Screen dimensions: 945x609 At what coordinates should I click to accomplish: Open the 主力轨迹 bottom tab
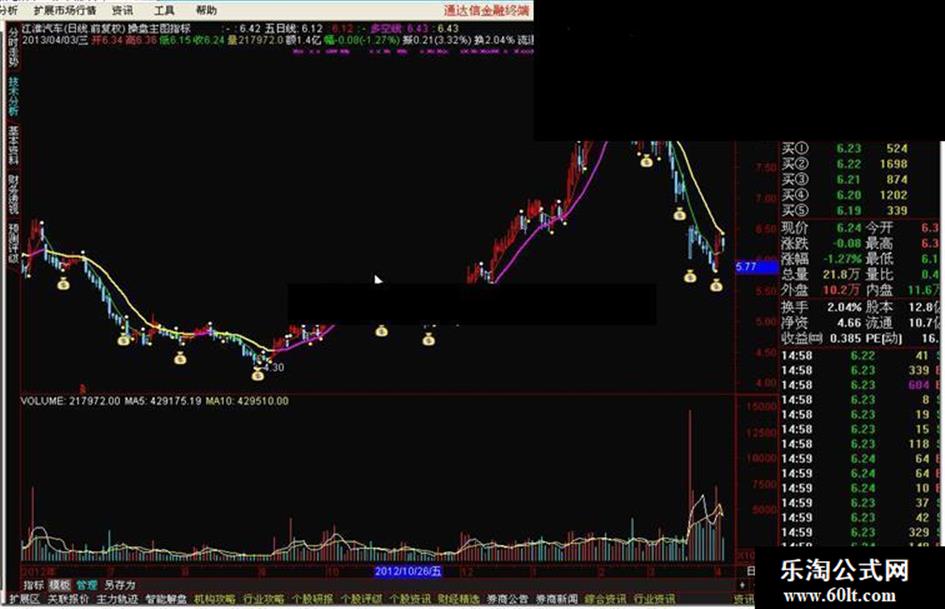118,599
